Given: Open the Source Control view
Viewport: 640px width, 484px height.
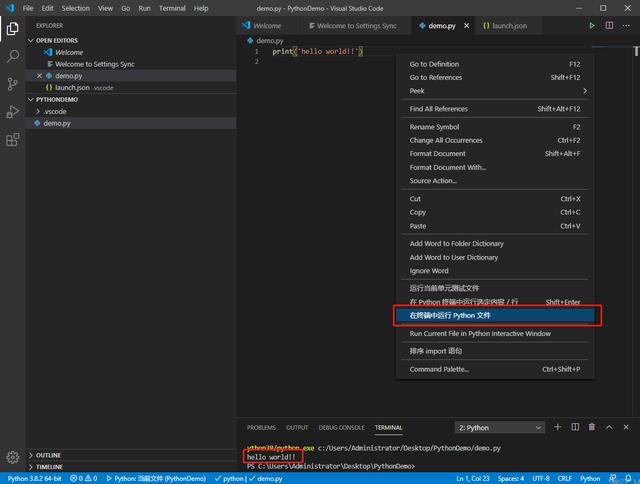Looking at the screenshot, I should point(13,84).
